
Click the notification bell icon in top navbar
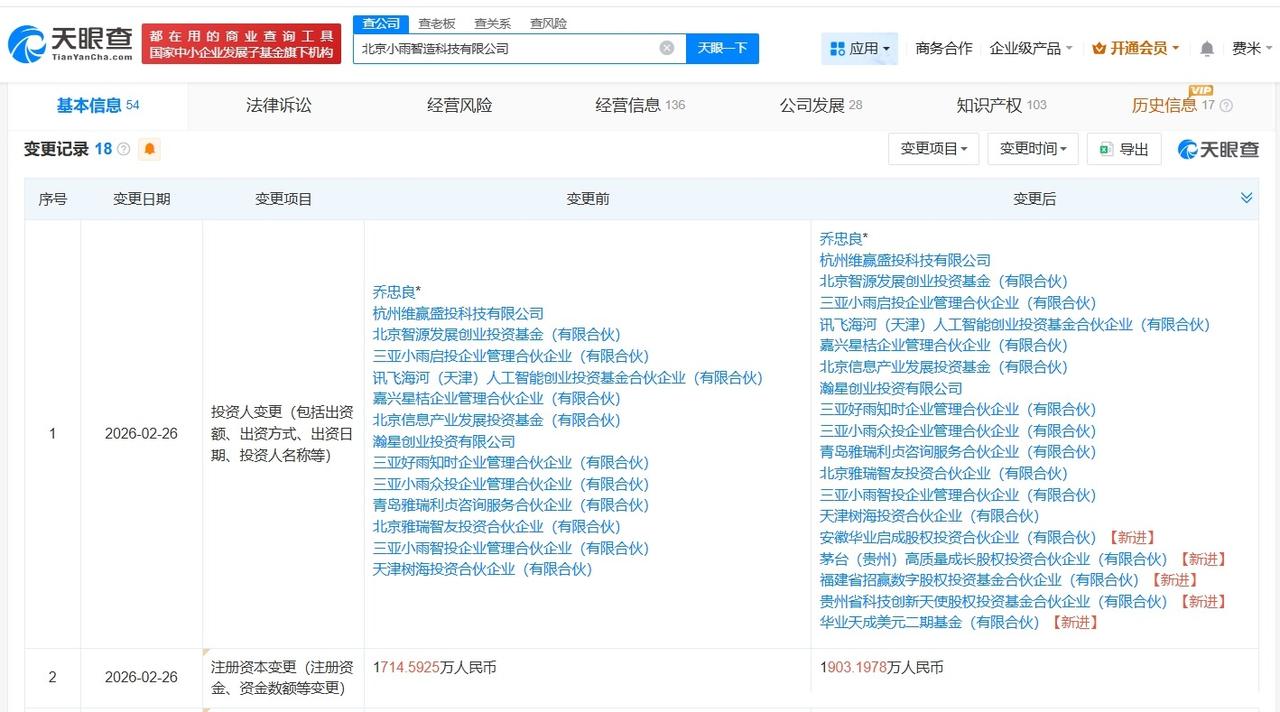1205,47
